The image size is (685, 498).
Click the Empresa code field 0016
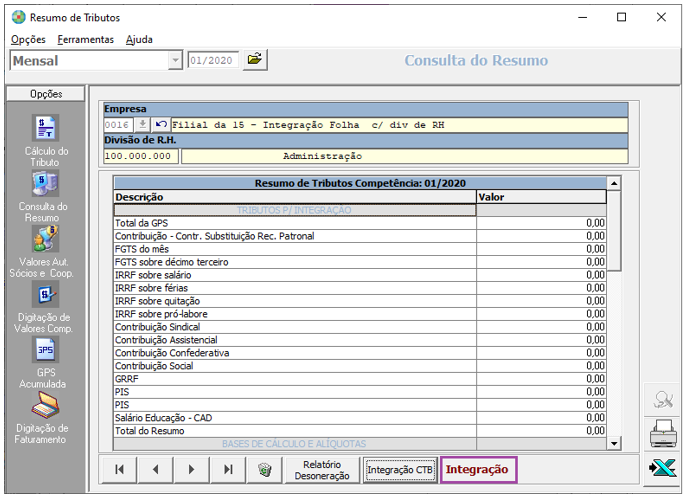[x=118, y=125]
